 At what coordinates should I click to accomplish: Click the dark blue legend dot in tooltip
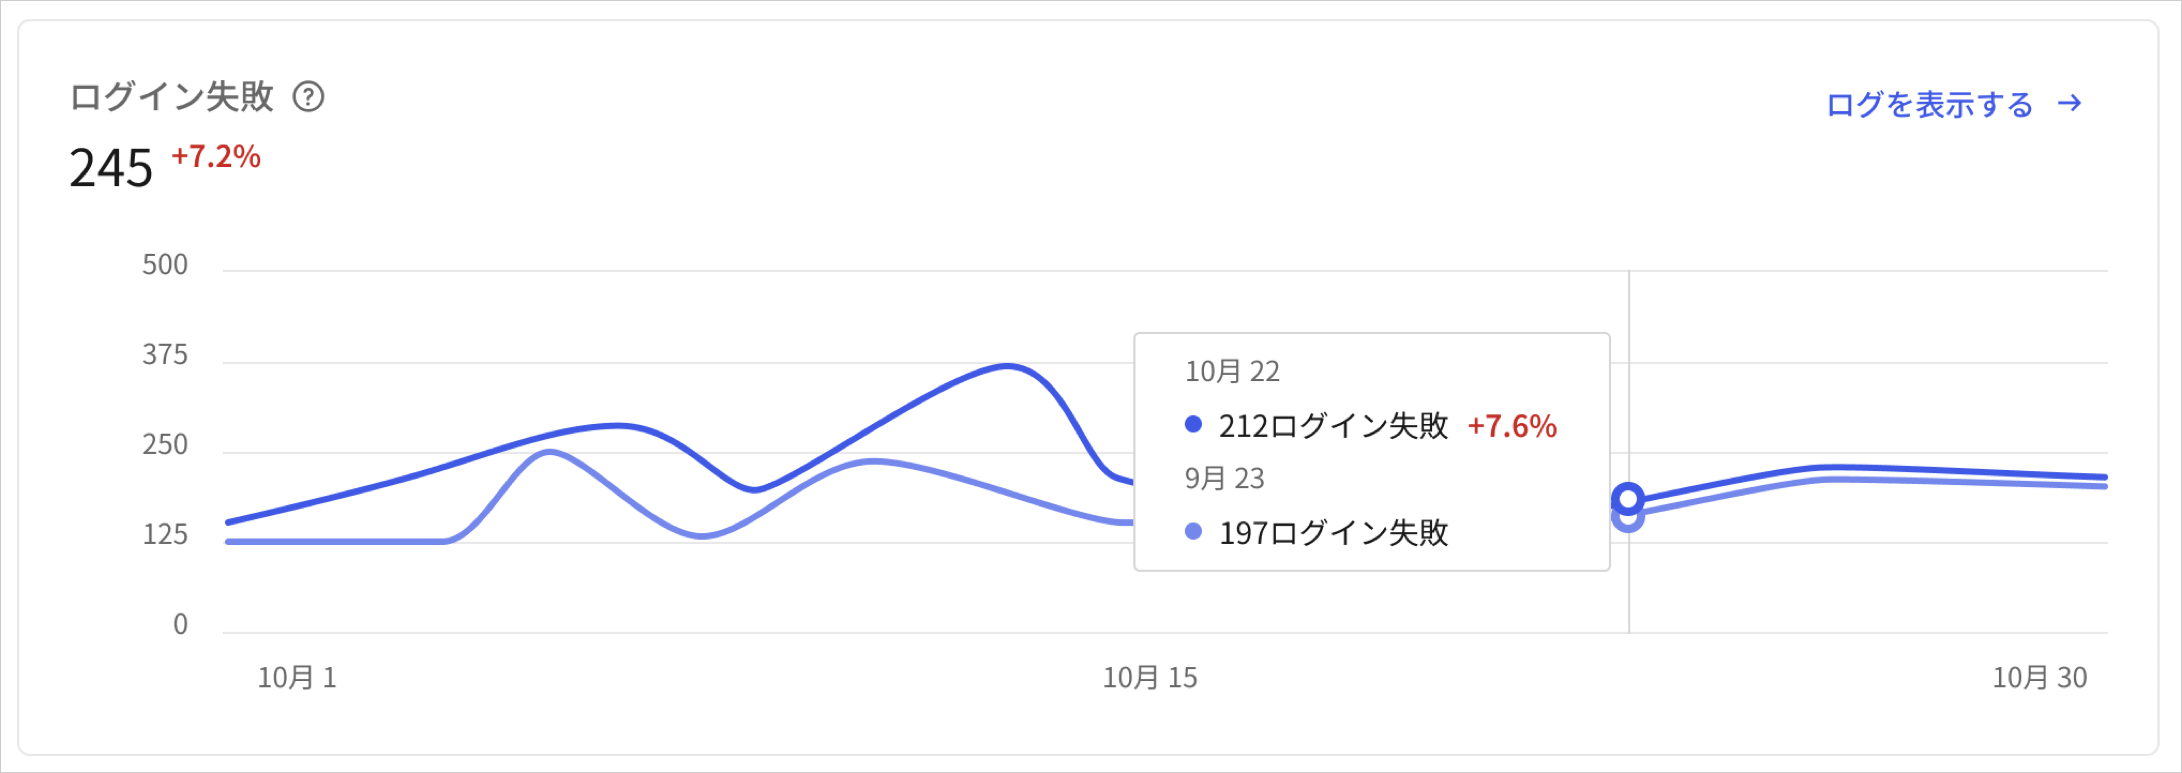tap(1193, 424)
